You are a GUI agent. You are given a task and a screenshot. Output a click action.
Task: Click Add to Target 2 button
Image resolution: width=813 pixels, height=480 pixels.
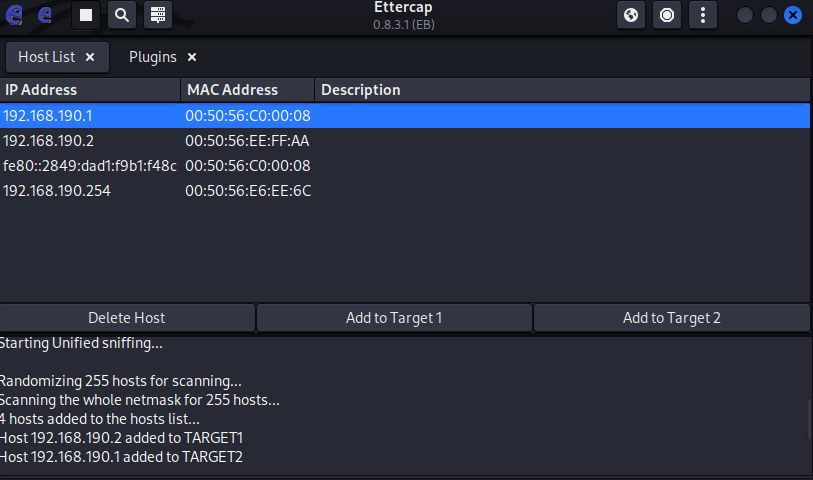(x=671, y=318)
